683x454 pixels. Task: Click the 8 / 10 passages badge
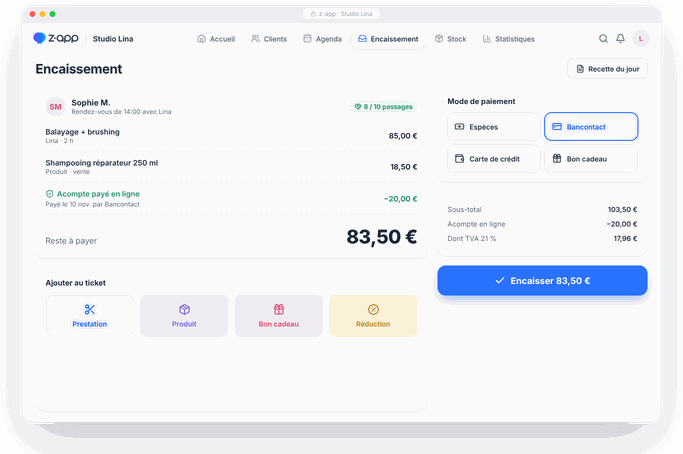pos(383,107)
